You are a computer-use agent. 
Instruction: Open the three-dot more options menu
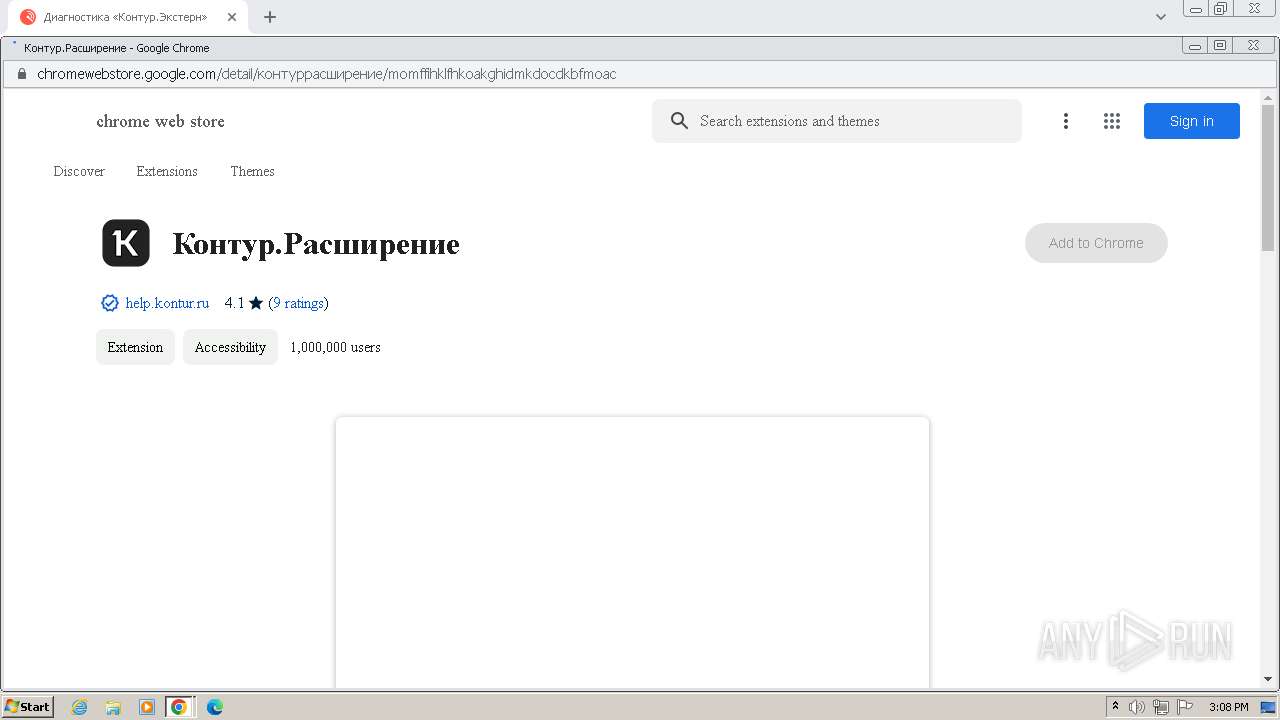(1066, 121)
